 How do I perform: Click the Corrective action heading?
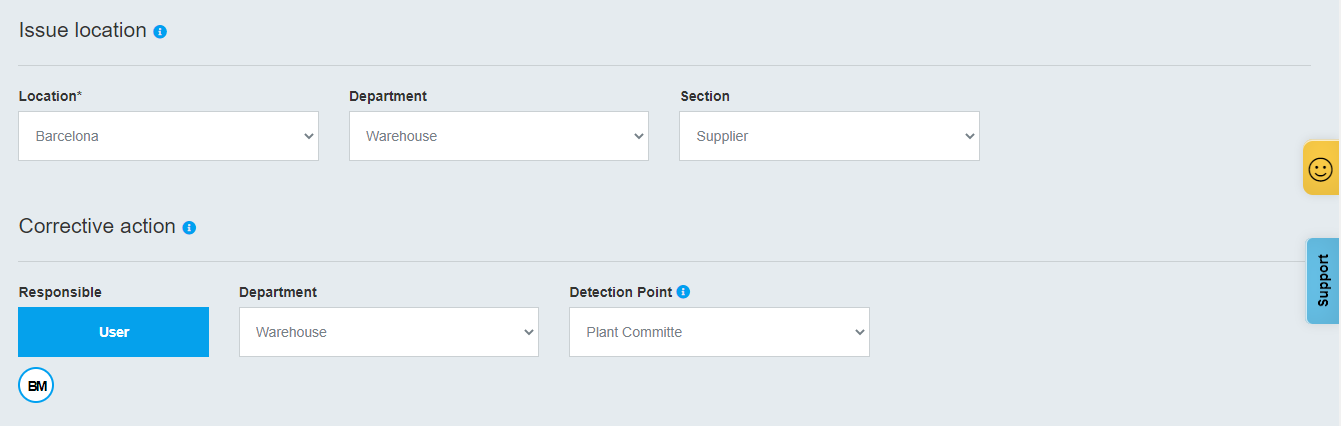pos(97,226)
